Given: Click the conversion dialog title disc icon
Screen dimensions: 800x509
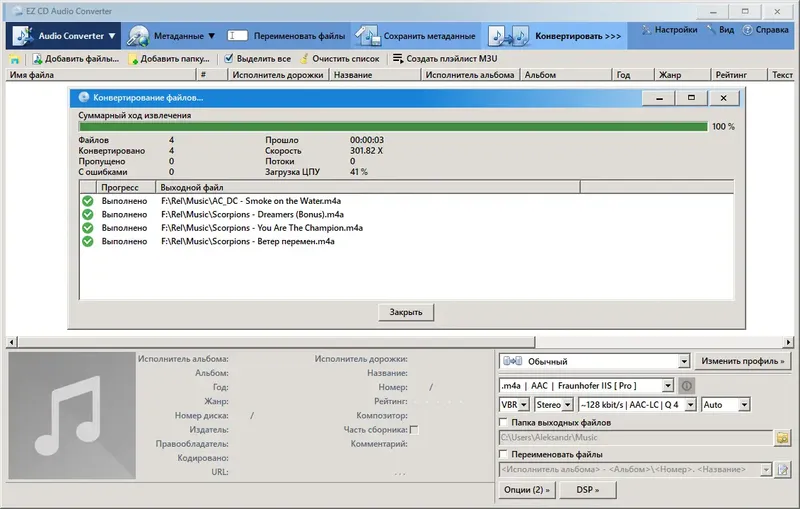Looking at the screenshot, I should point(84,97).
